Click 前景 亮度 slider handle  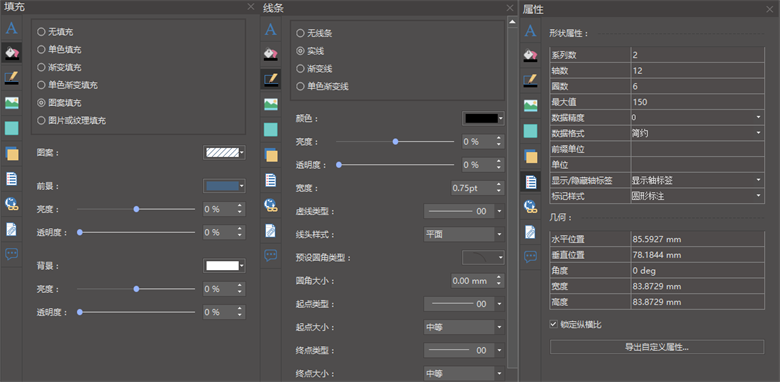(x=136, y=209)
